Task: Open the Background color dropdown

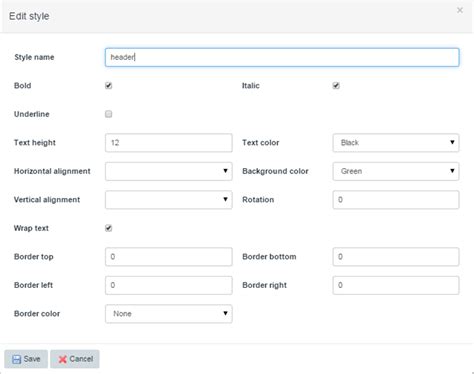Action: [x=396, y=171]
